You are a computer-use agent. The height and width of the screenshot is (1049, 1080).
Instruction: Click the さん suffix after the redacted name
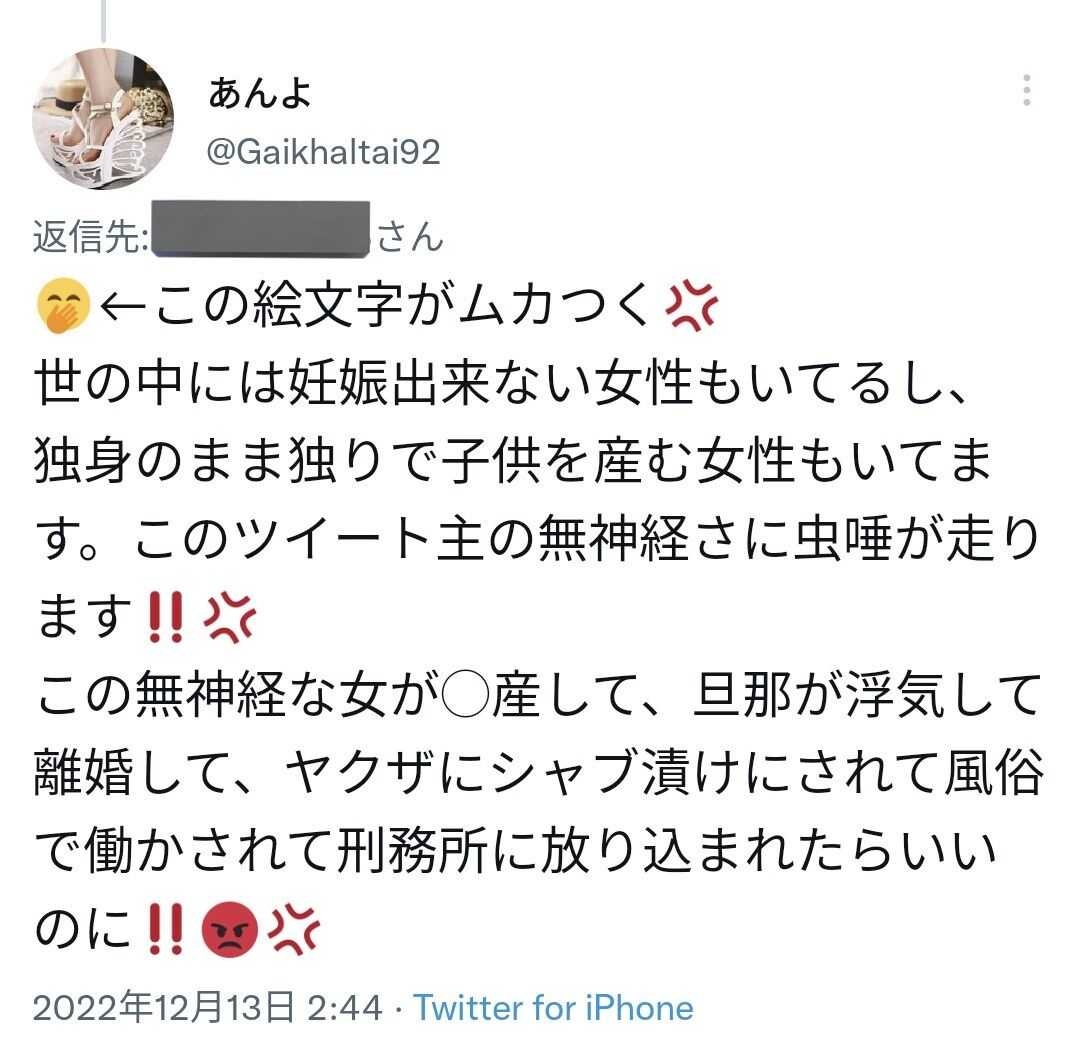pos(410,236)
